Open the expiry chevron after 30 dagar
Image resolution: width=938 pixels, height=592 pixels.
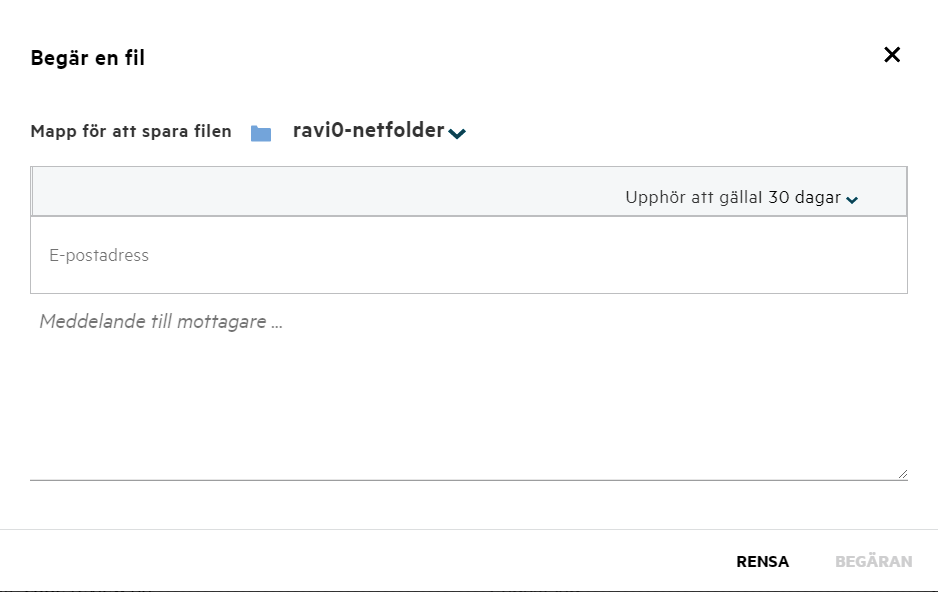[852, 200]
